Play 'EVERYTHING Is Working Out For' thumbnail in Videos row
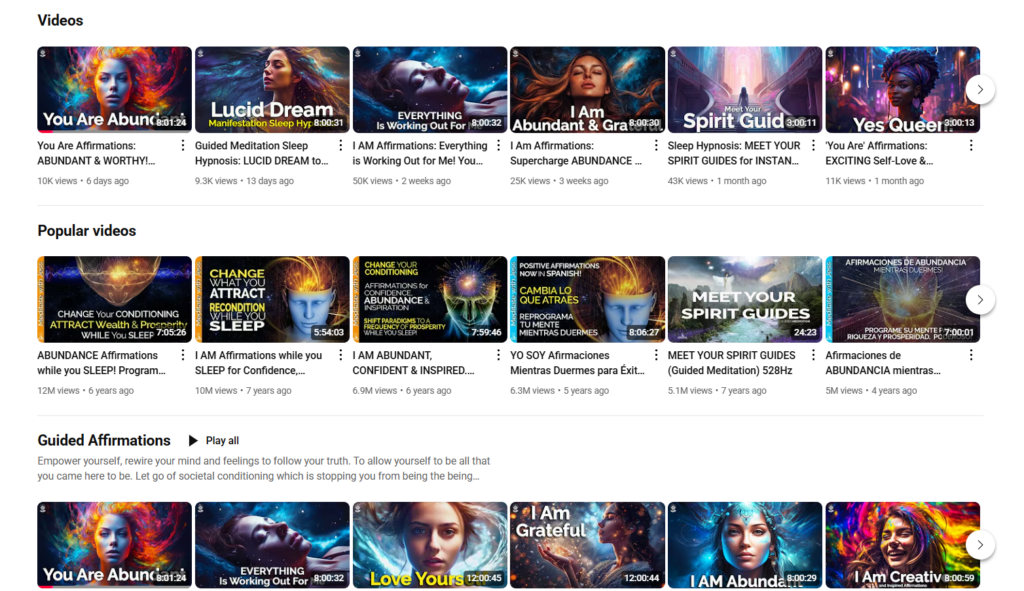 (x=430, y=89)
